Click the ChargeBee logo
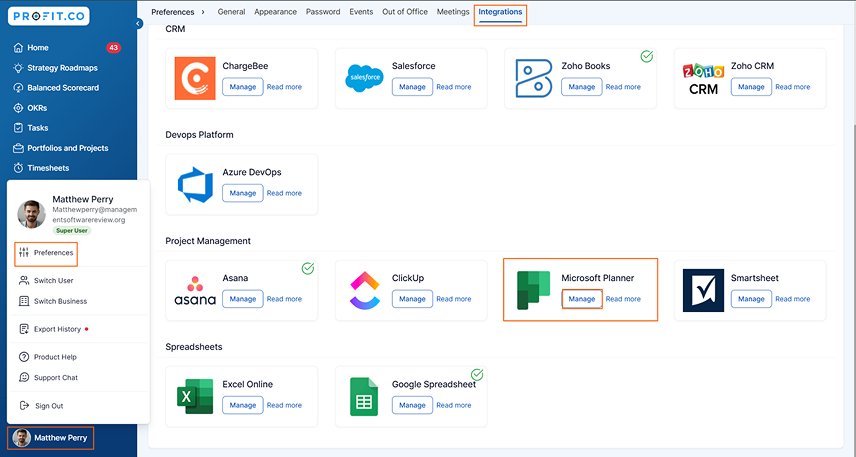The height and width of the screenshot is (457, 856). (195, 79)
